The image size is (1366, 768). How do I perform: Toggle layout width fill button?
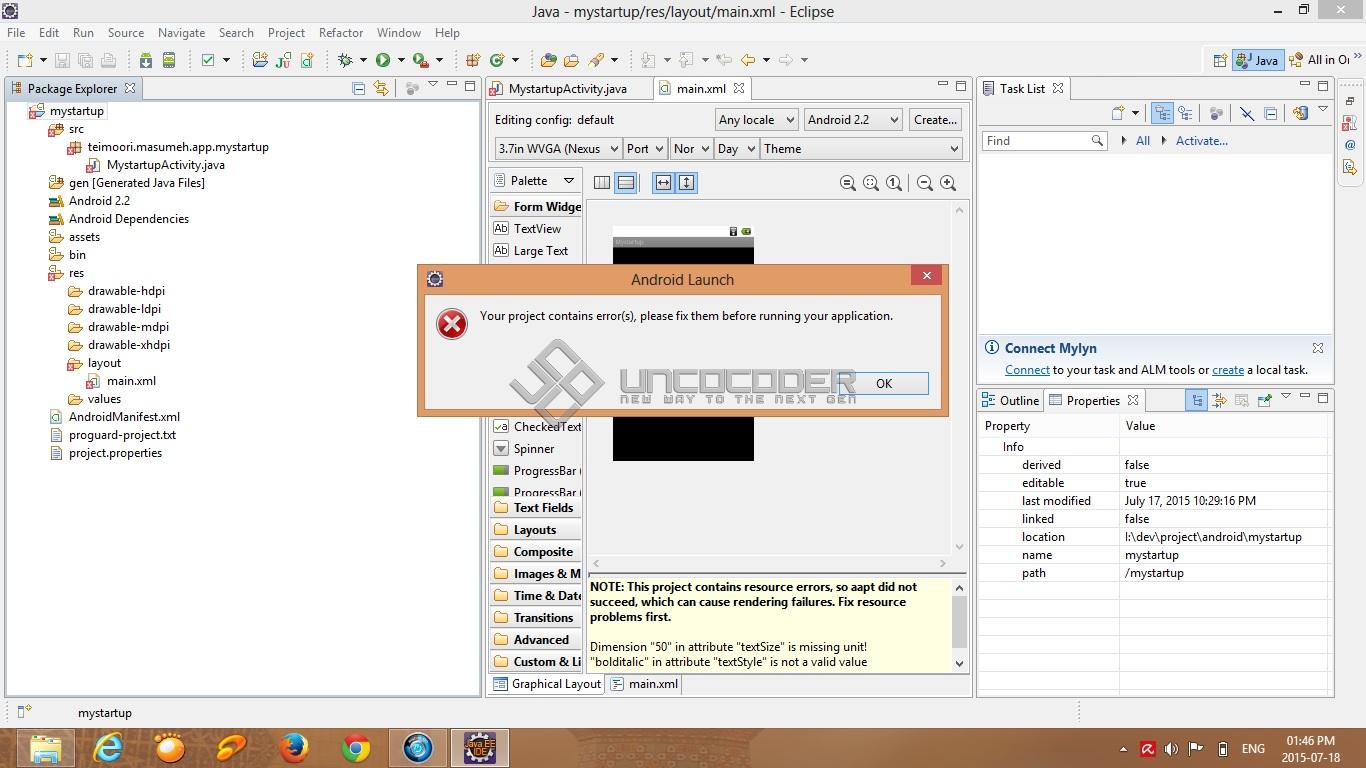663,182
